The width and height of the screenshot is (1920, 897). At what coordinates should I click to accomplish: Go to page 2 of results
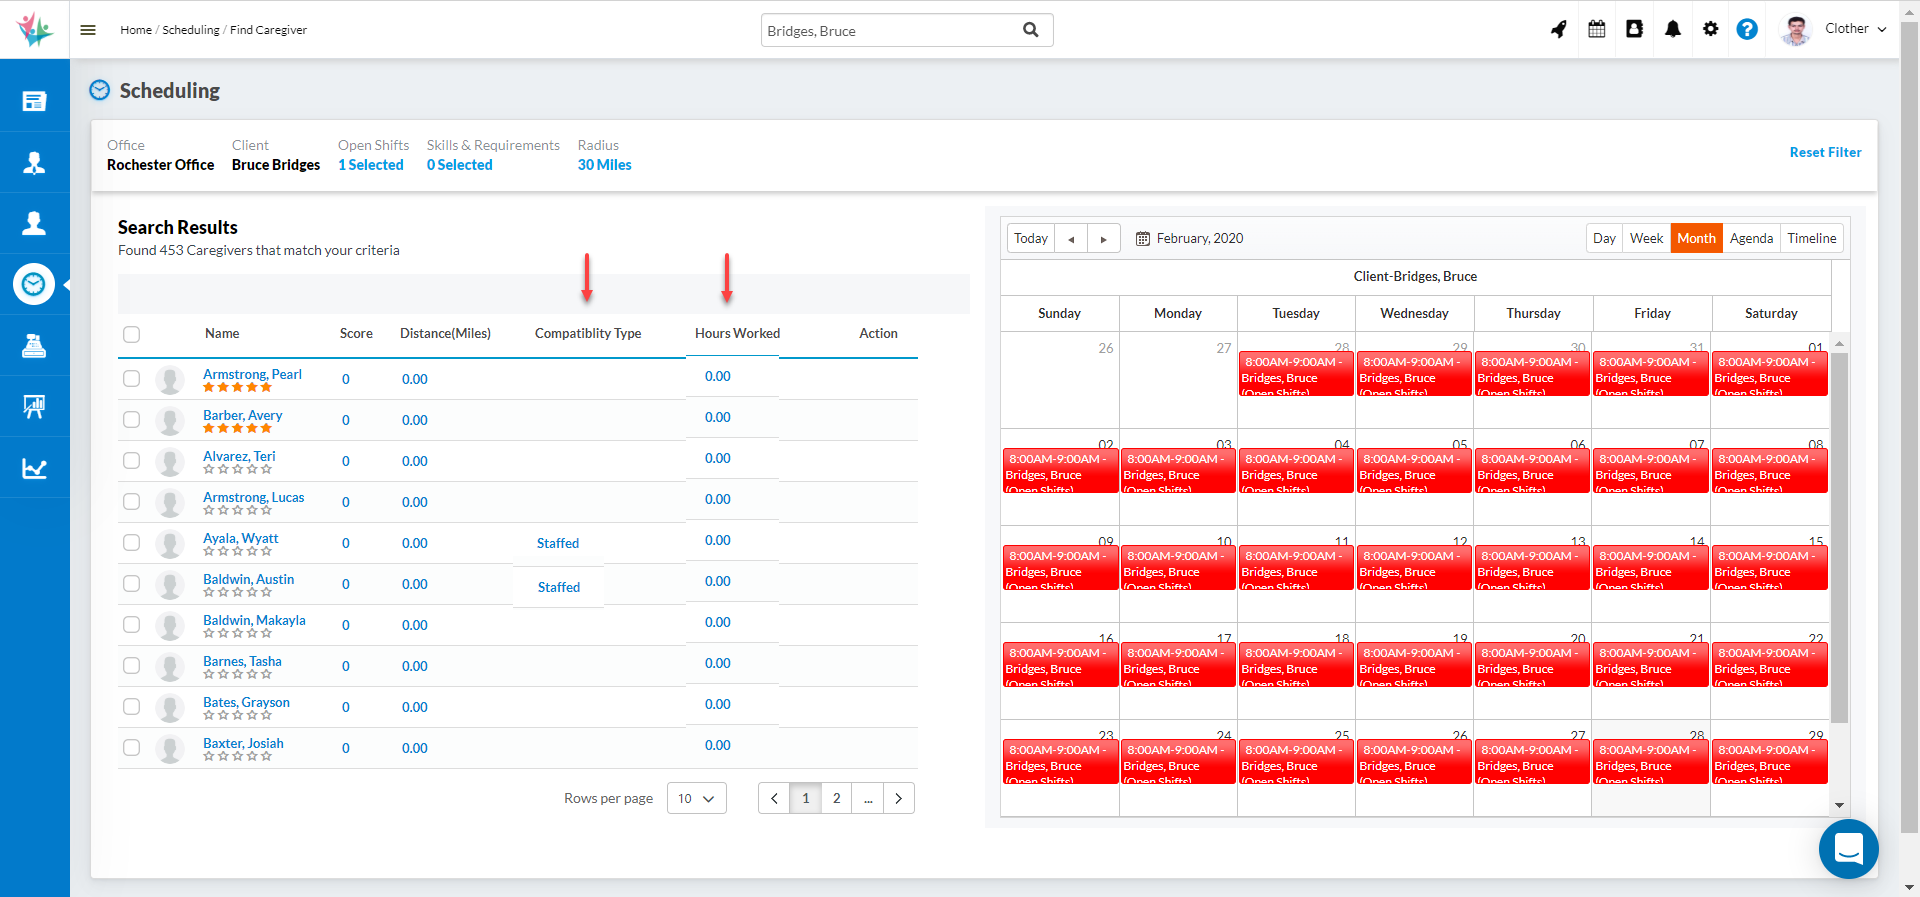pos(836,798)
